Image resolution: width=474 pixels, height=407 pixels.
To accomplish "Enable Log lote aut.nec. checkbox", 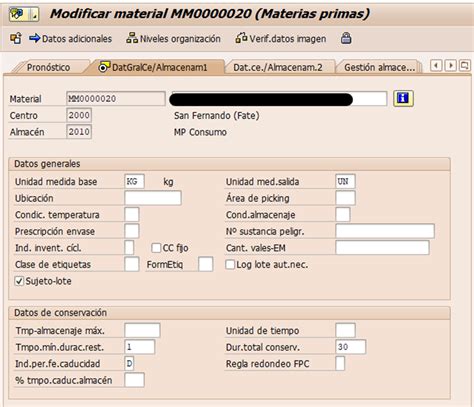I will click(x=230, y=264).
